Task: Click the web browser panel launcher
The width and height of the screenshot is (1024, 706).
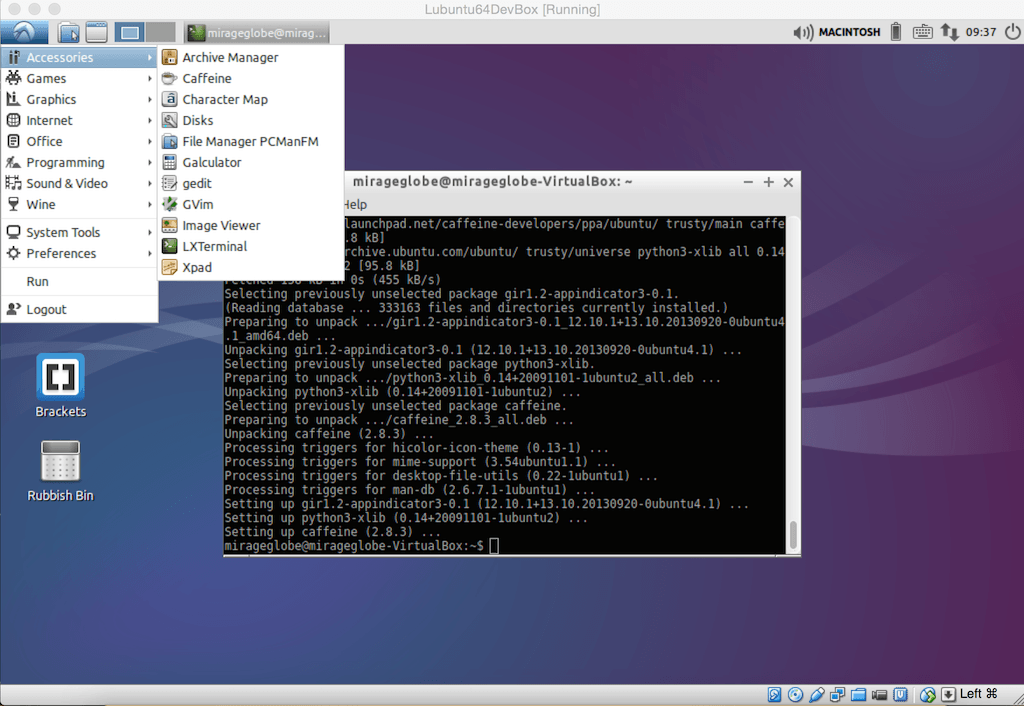Action: [97, 32]
